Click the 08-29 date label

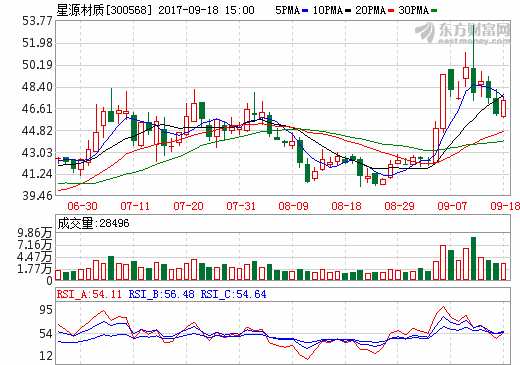click(x=399, y=206)
